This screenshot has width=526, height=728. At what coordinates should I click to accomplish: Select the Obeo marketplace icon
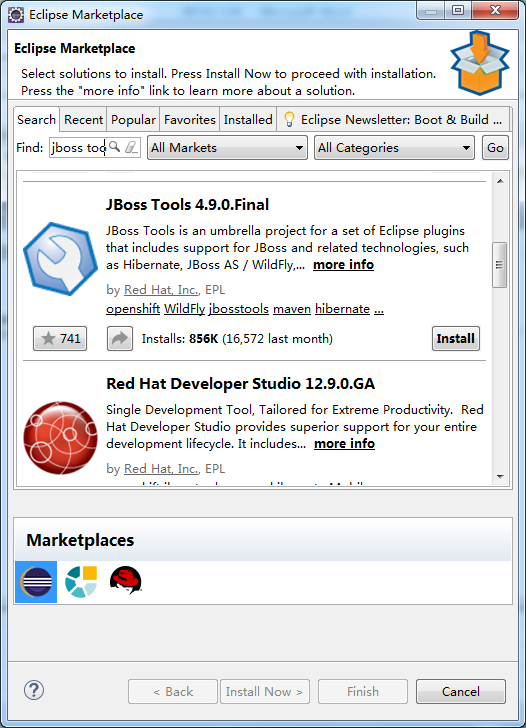tap(81, 582)
